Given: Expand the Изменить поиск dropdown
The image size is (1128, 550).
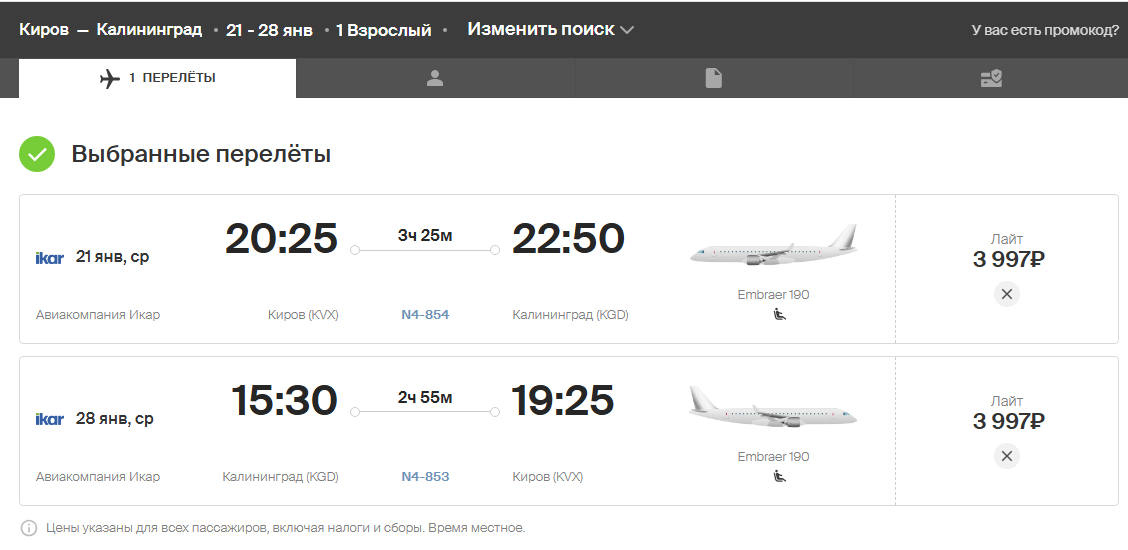Looking at the screenshot, I should click(550, 29).
